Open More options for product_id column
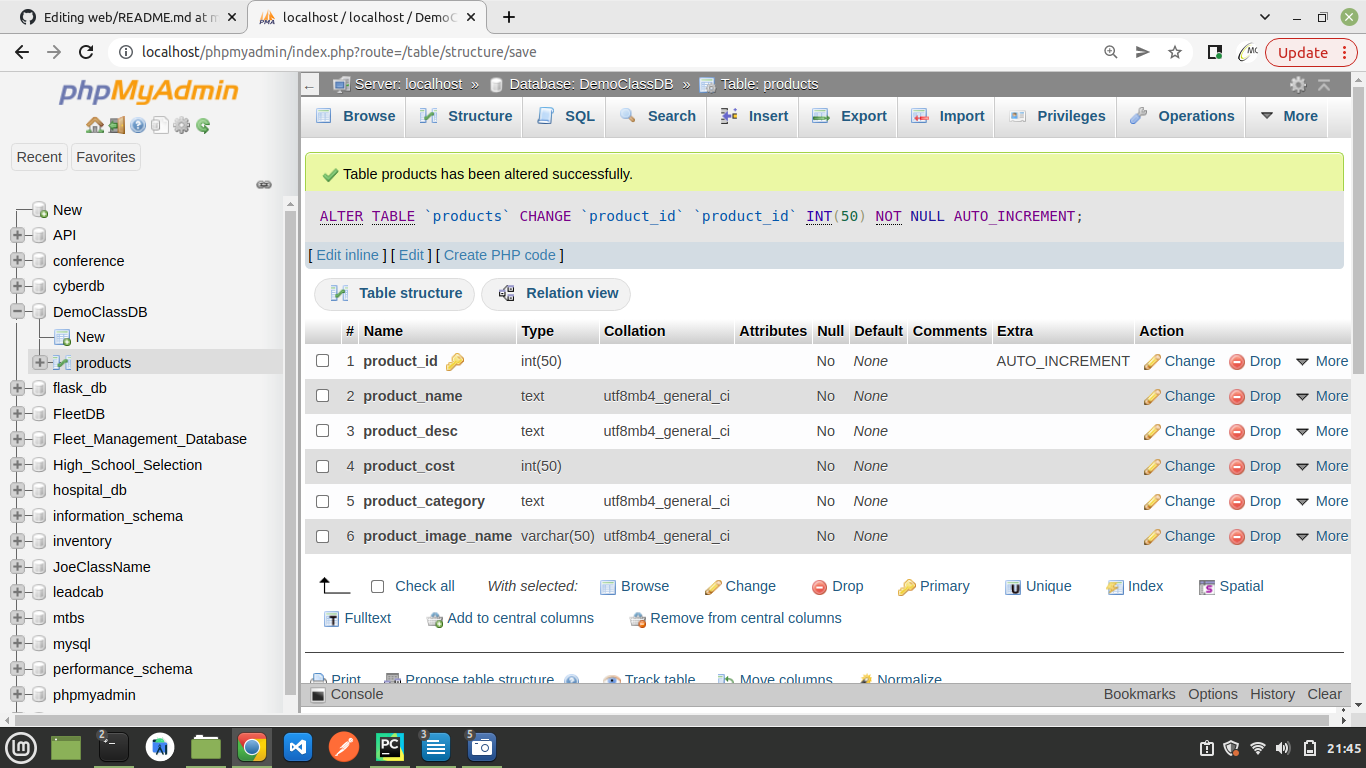 [x=1321, y=361]
